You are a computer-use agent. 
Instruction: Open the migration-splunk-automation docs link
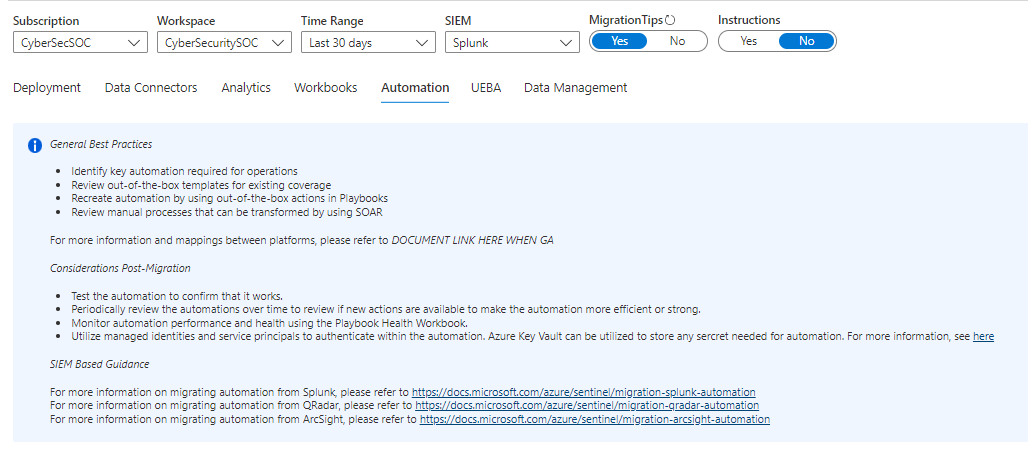click(583, 392)
